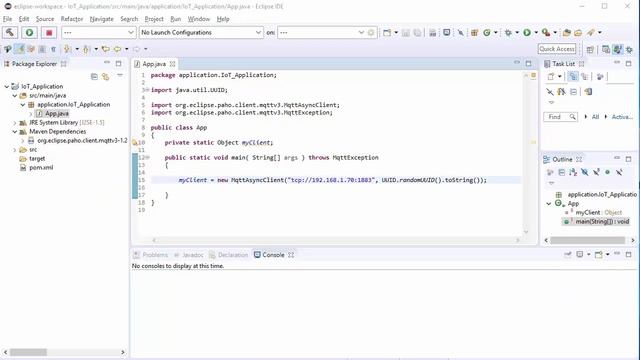Click the launch configuration gear icon
The width and height of the screenshot is (640, 360).
point(371,33)
